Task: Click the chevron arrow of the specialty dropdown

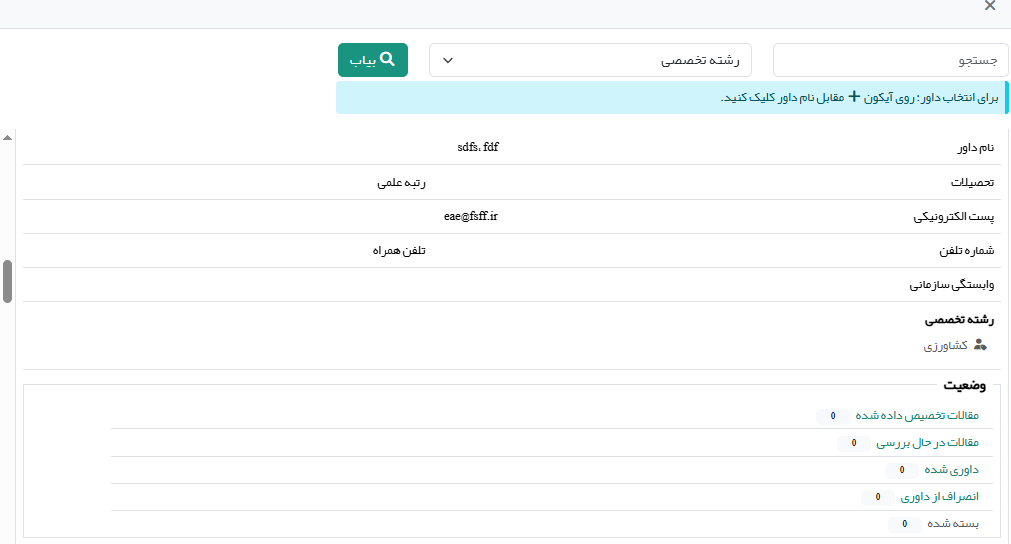Action: 448,60
